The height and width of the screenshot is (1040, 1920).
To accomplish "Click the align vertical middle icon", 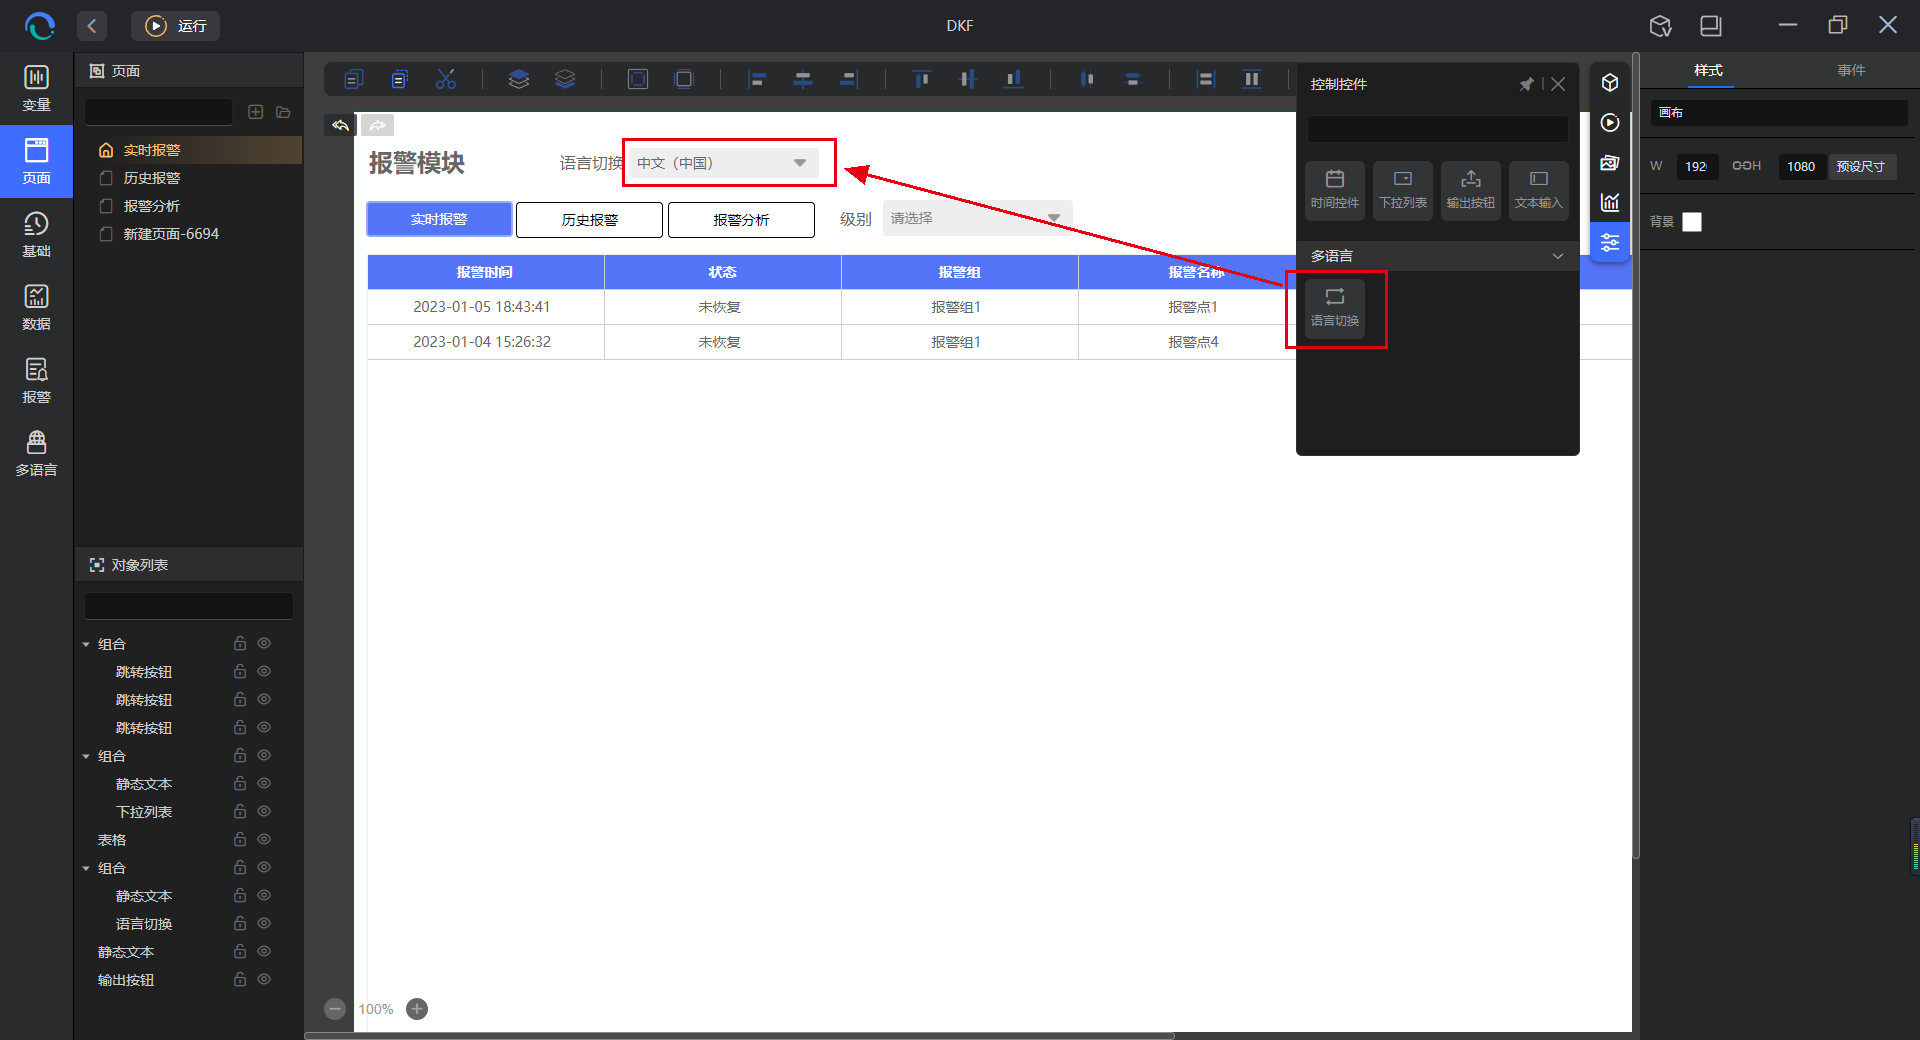I will tap(968, 79).
